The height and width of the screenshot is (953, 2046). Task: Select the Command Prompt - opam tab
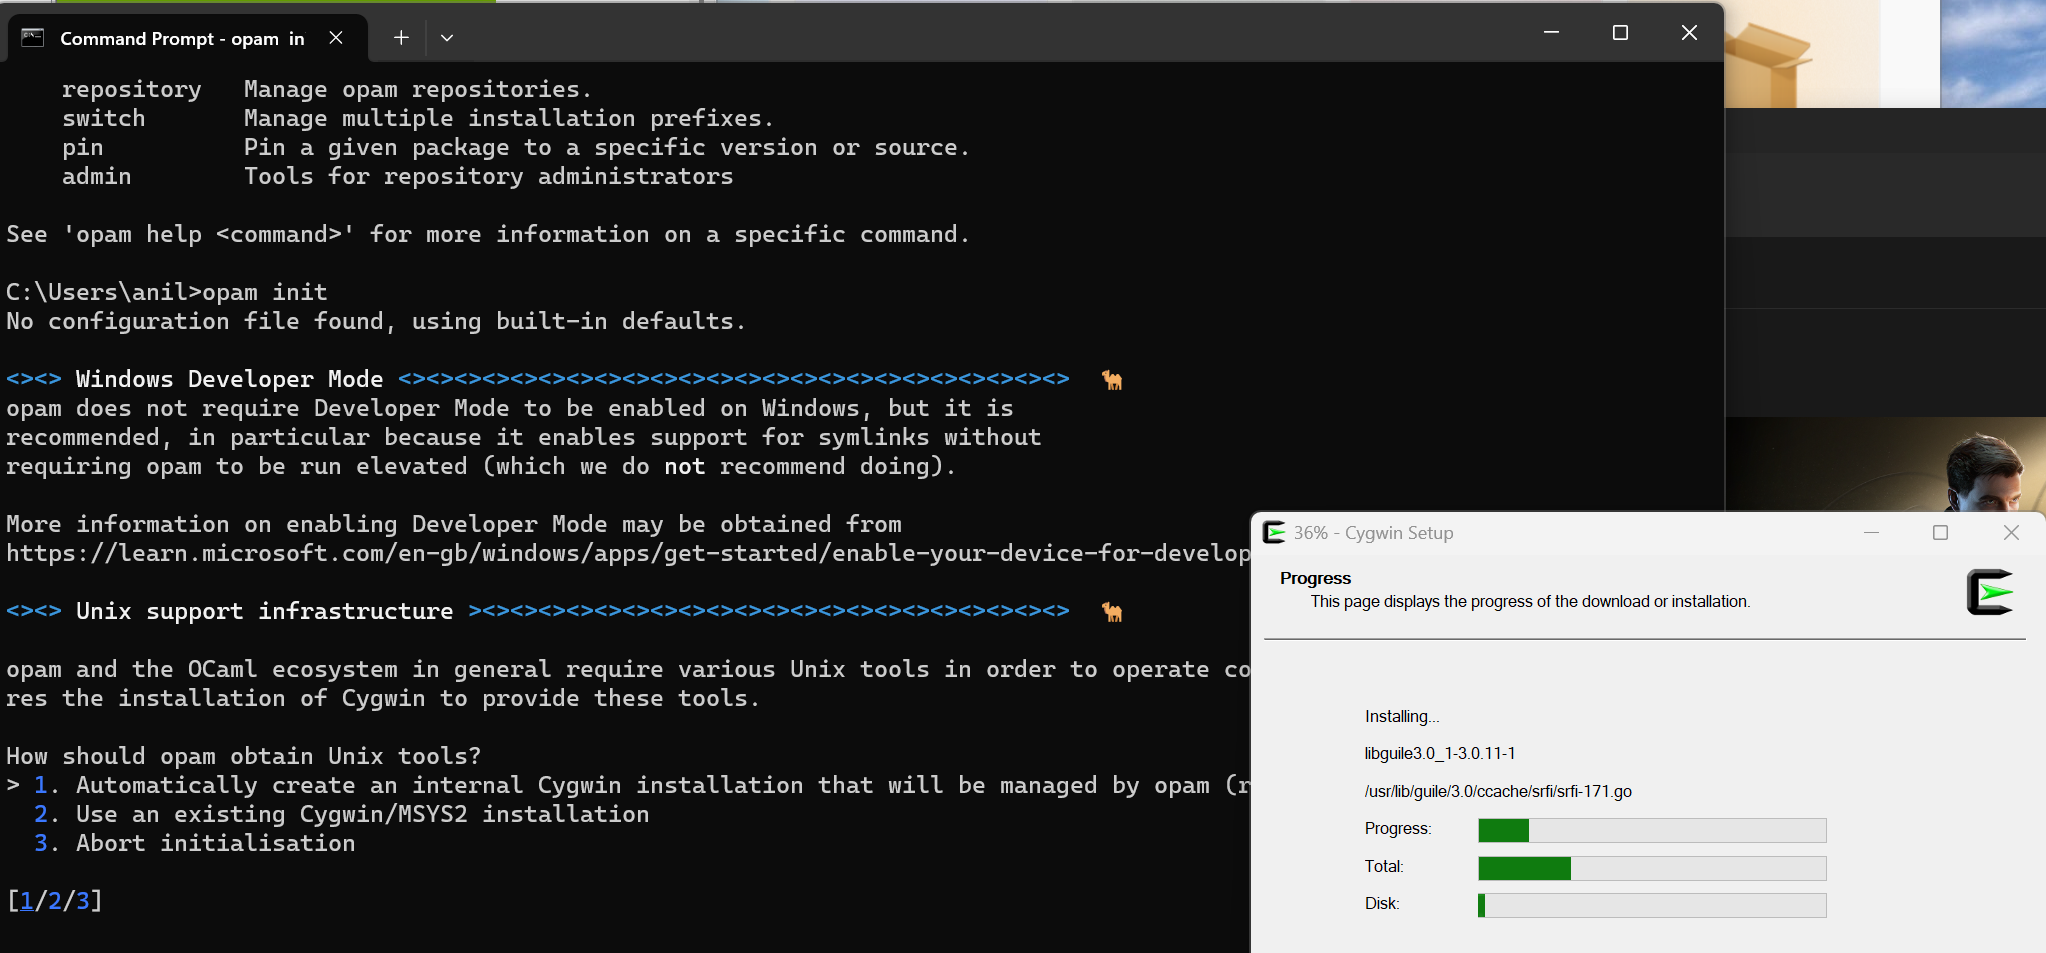[x=187, y=38]
